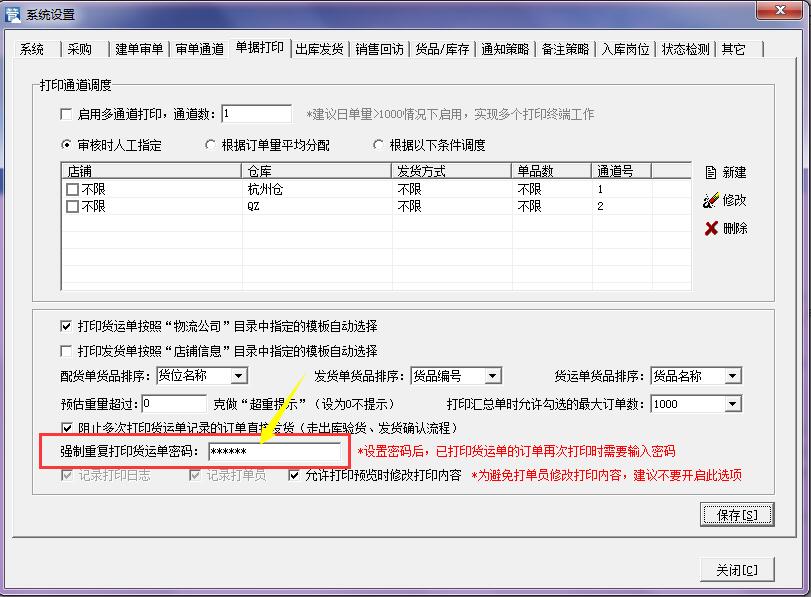This screenshot has height=597, width=811.
Task: Click the 保存[S] button
Action: pos(737,515)
